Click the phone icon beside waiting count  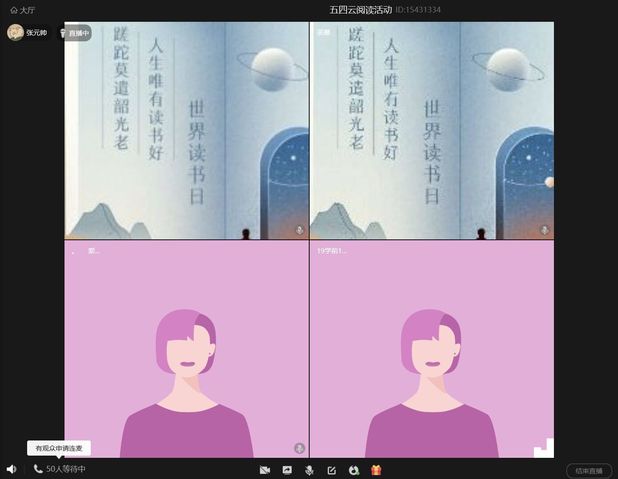pyautogui.click(x=38, y=469)
